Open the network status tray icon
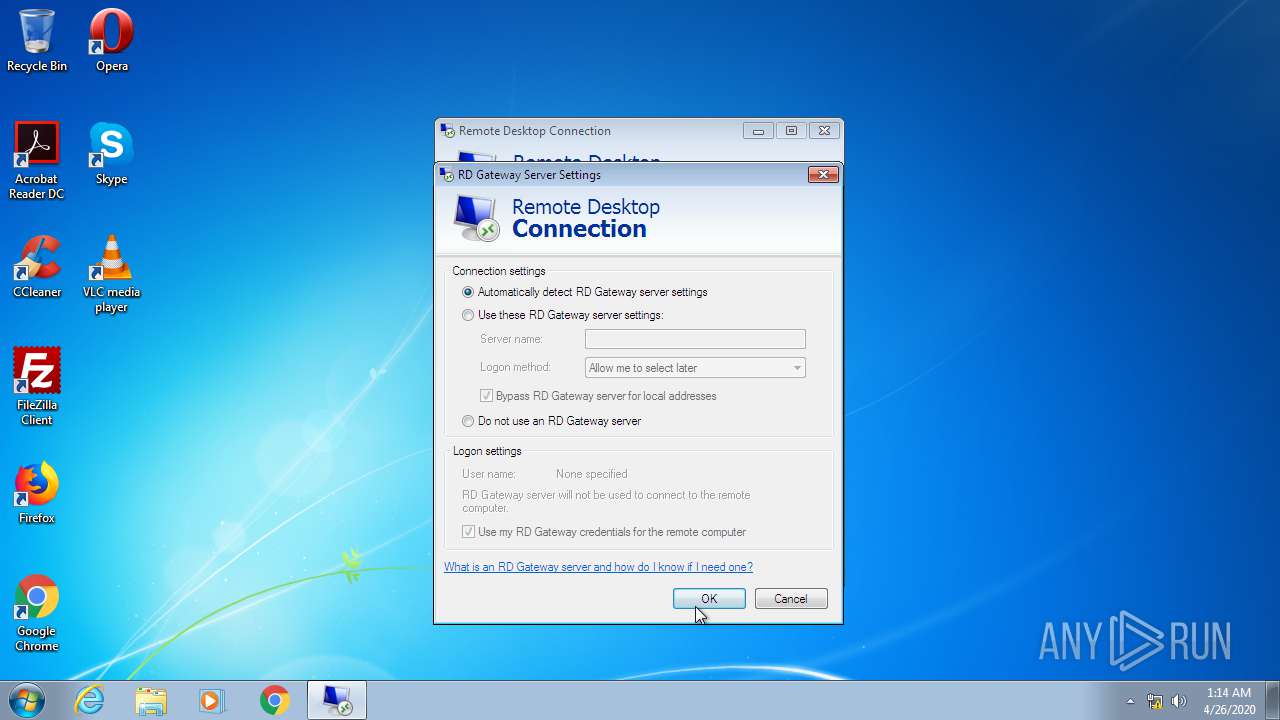Viewport: 1280px width, 720px height. point(1155,701)
